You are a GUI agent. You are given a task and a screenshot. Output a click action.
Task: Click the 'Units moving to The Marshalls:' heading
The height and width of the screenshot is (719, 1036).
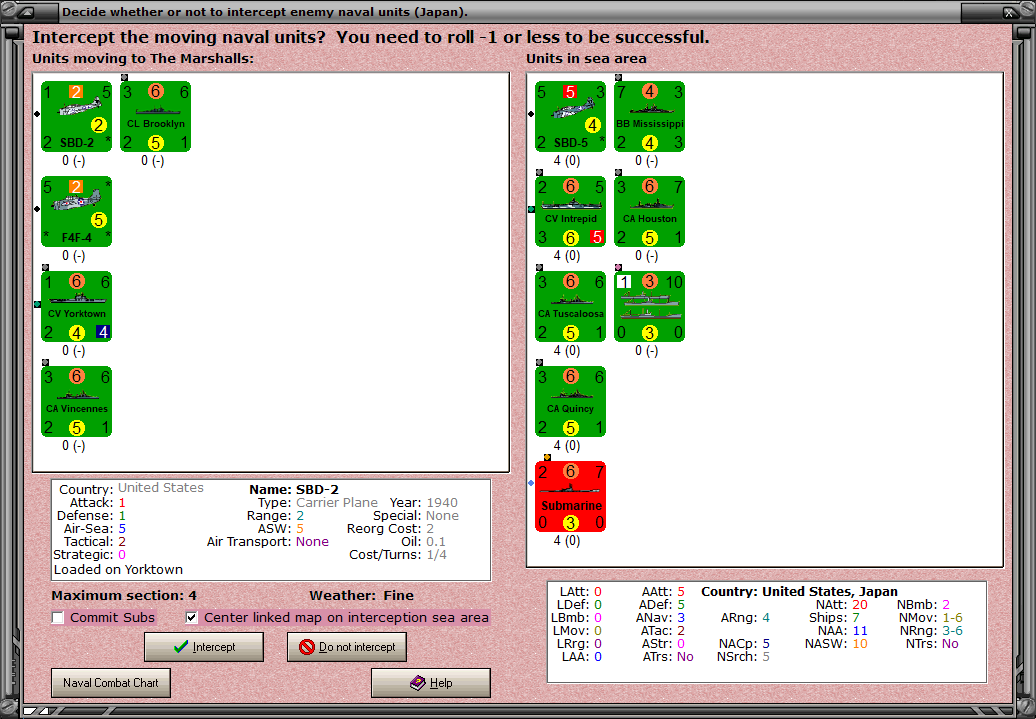143,58
